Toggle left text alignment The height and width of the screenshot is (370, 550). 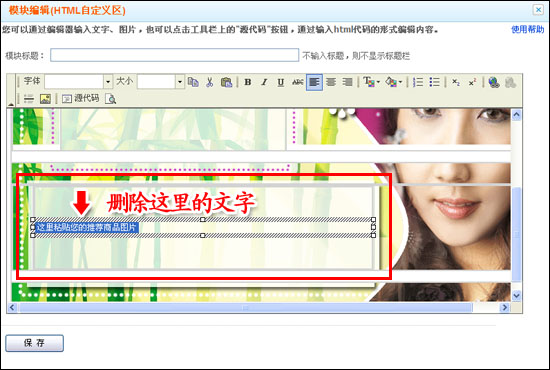pyautogui.click(x=314, y=82)
